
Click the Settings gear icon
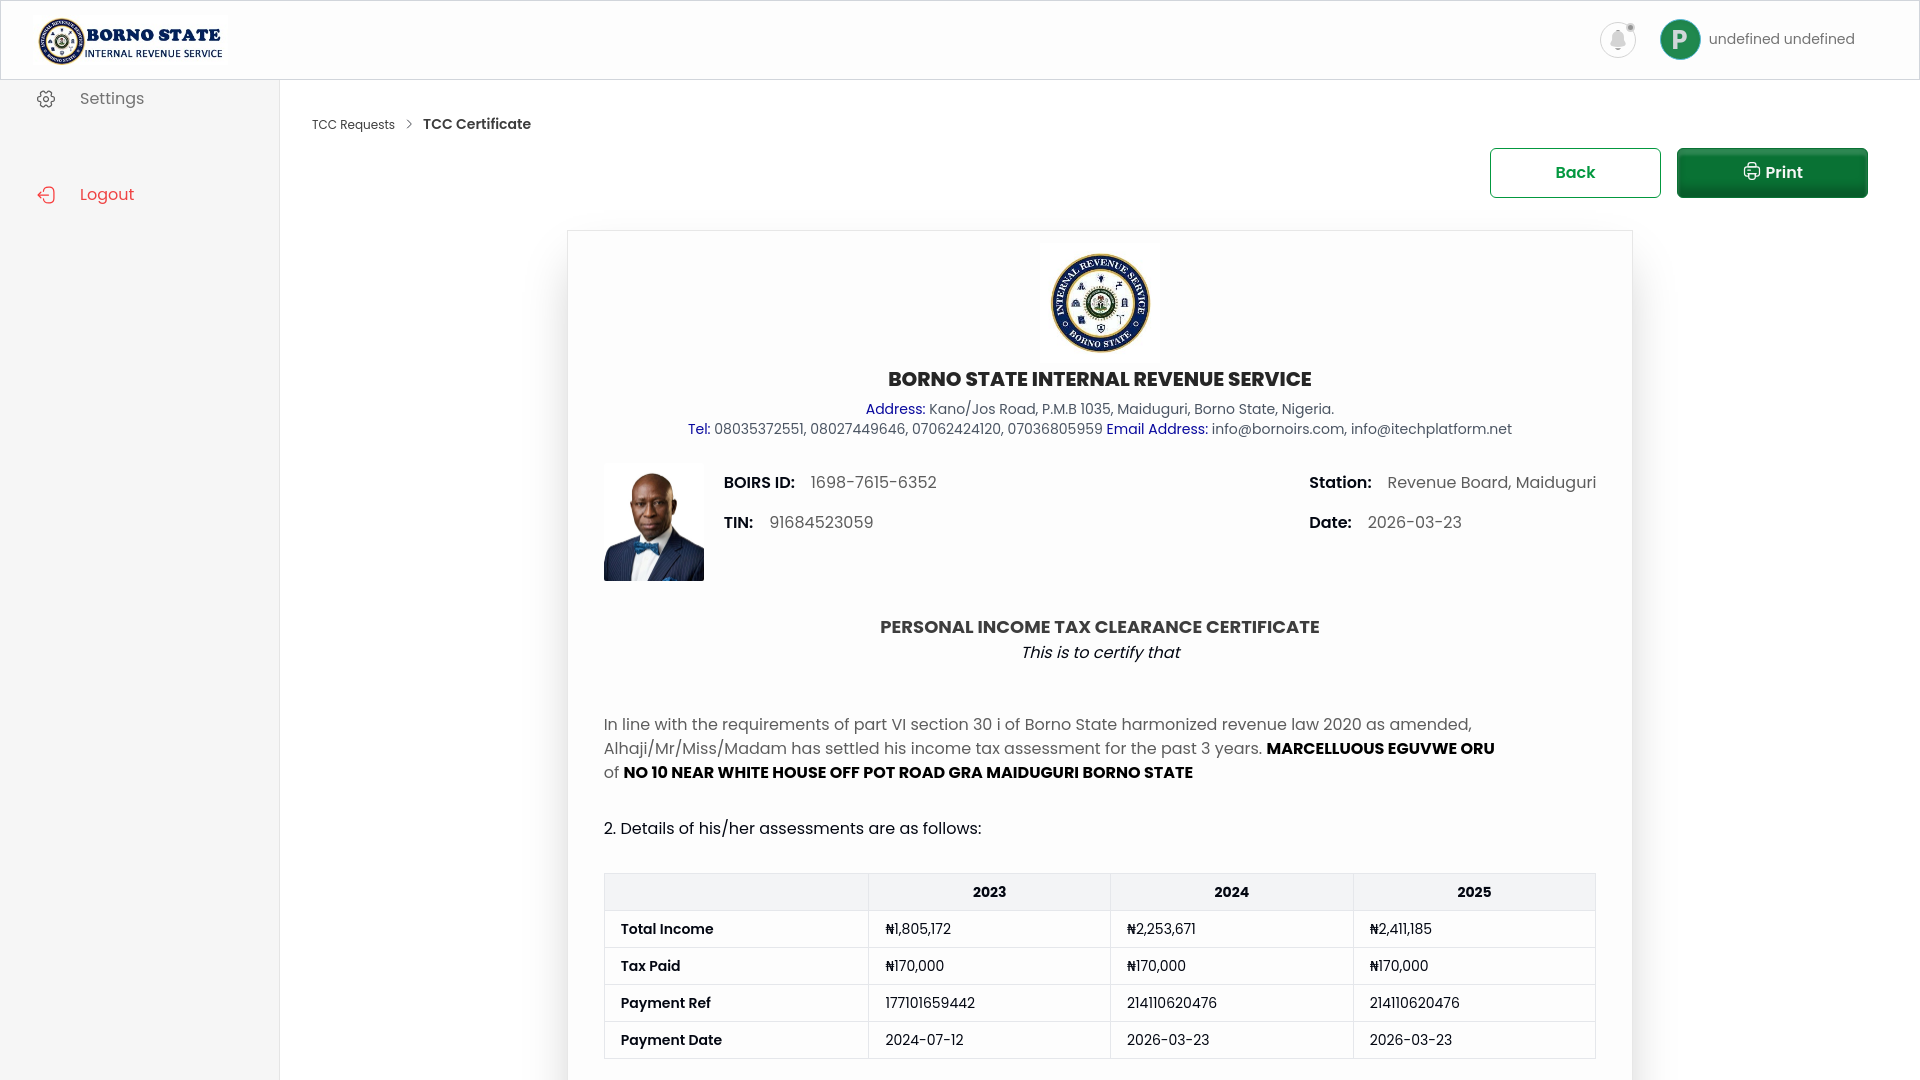coord(46,99)
